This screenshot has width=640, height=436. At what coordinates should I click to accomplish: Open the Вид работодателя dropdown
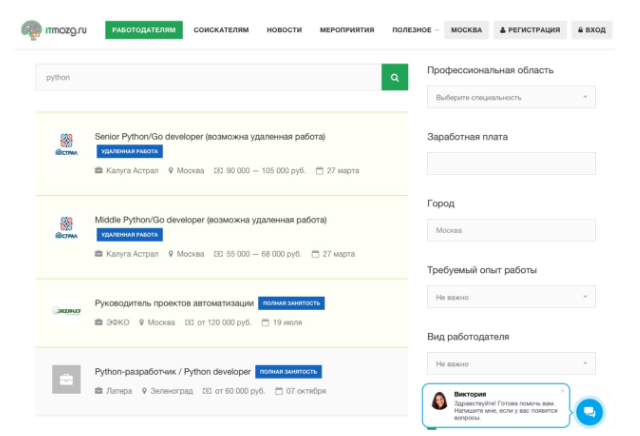[511, 363]
